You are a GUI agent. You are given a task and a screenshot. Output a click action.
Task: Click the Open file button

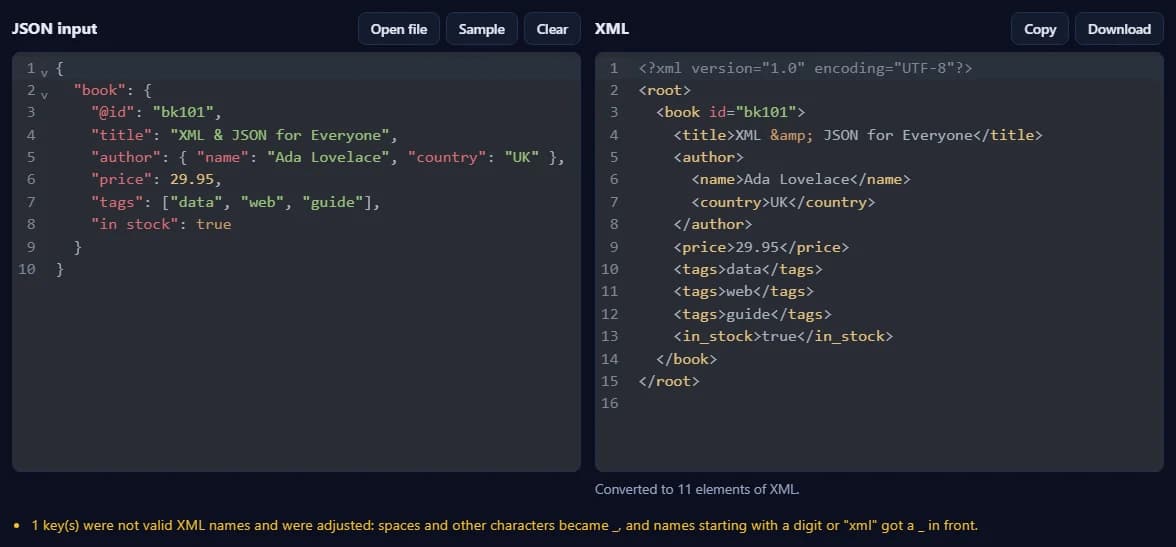(x=398, y=29)
